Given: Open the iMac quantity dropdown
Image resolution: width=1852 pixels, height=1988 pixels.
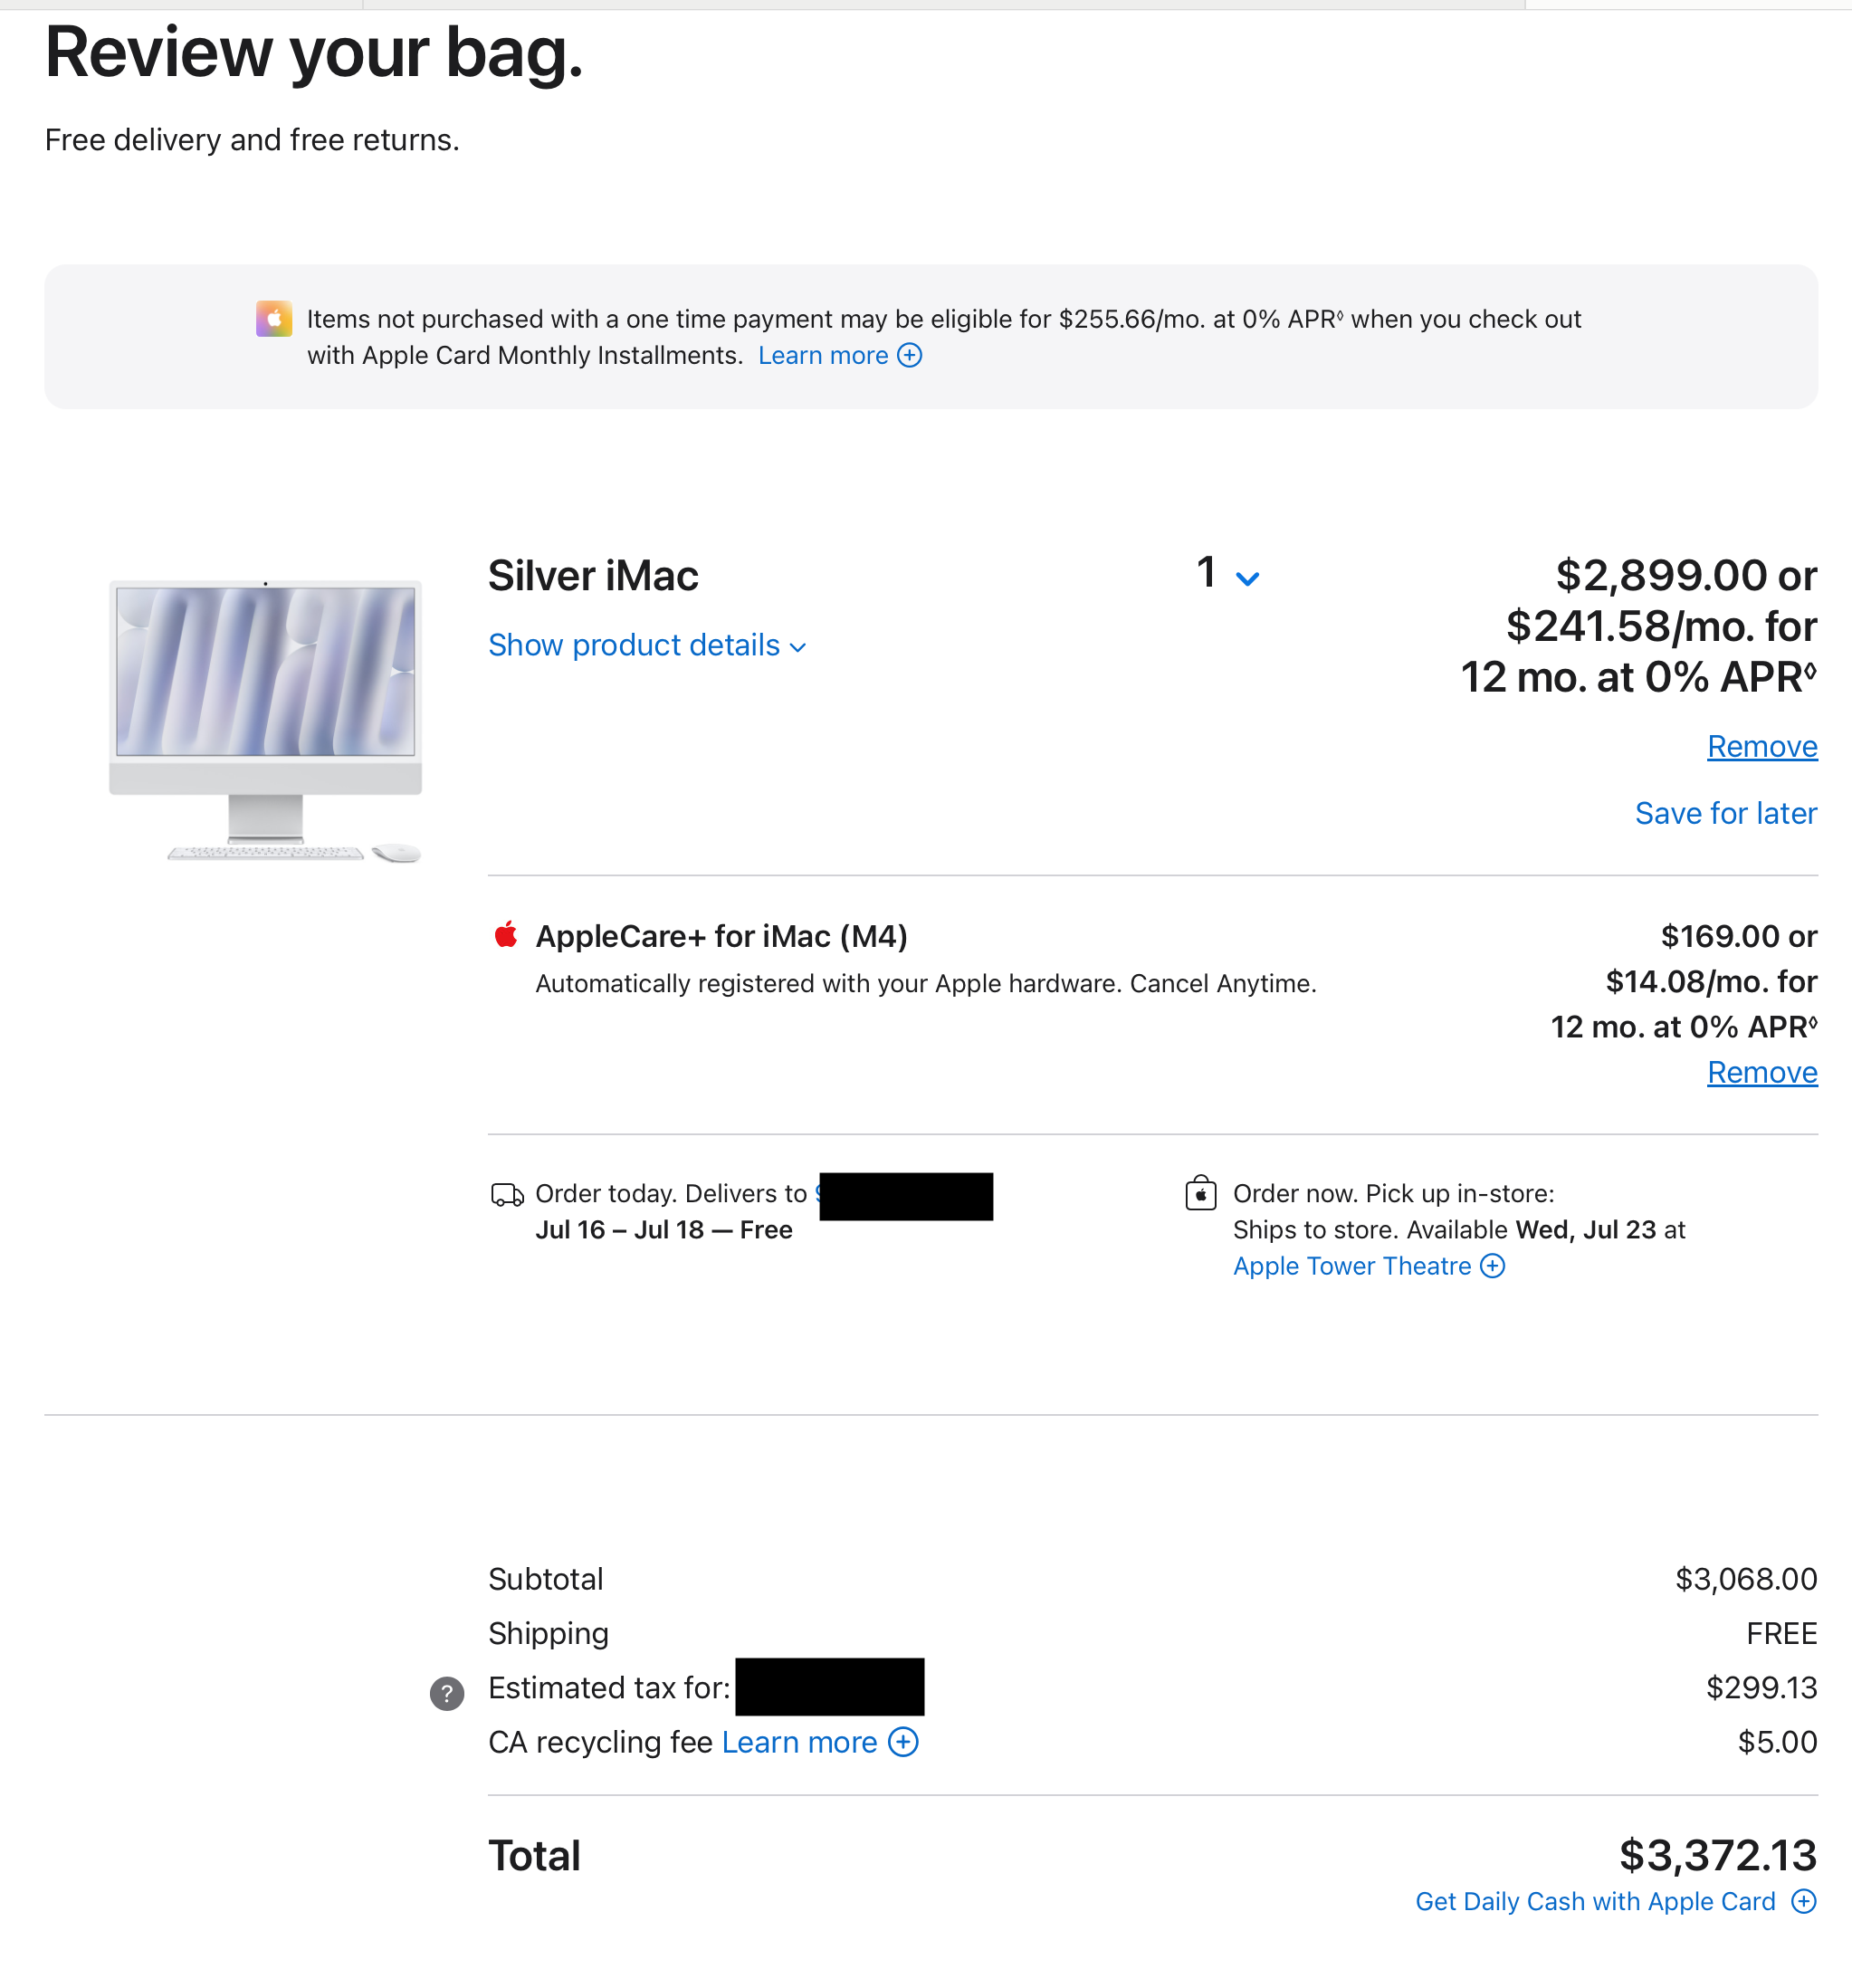Looking at the screenshot, I should coord(1227,575).
